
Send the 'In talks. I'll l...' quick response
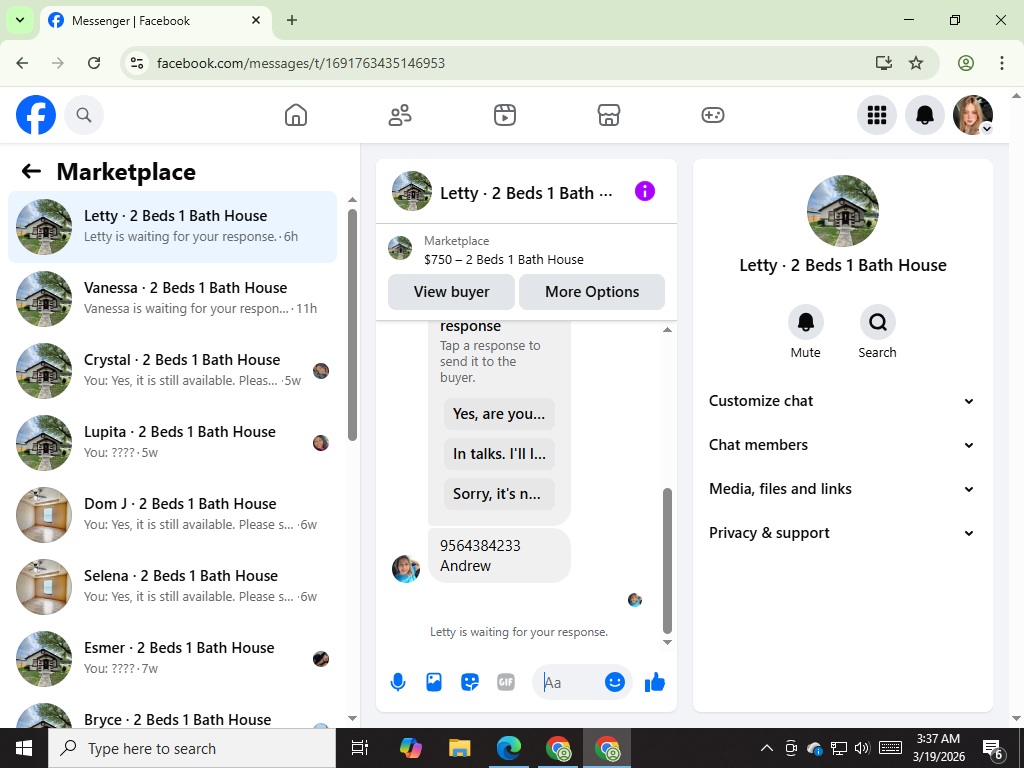499,454
